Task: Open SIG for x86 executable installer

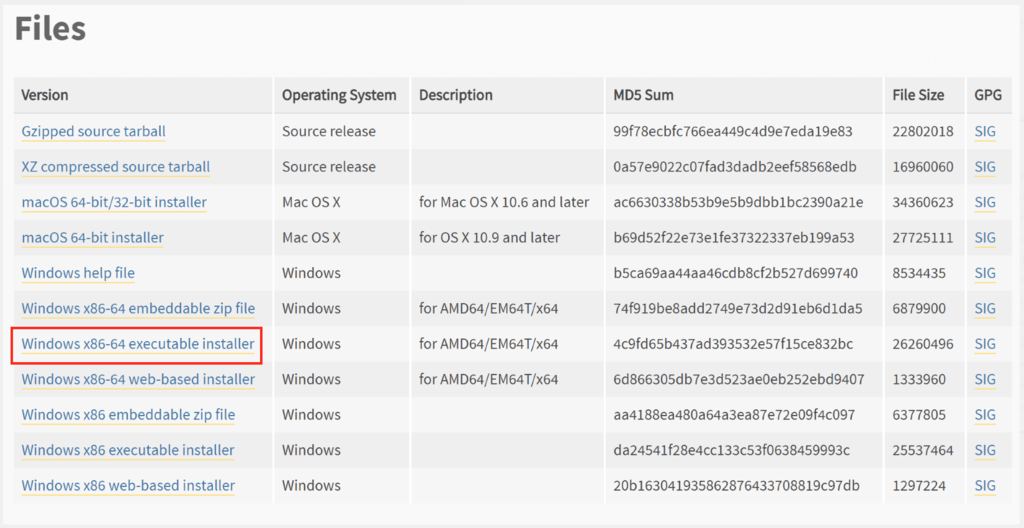Action: pos(985,450)
